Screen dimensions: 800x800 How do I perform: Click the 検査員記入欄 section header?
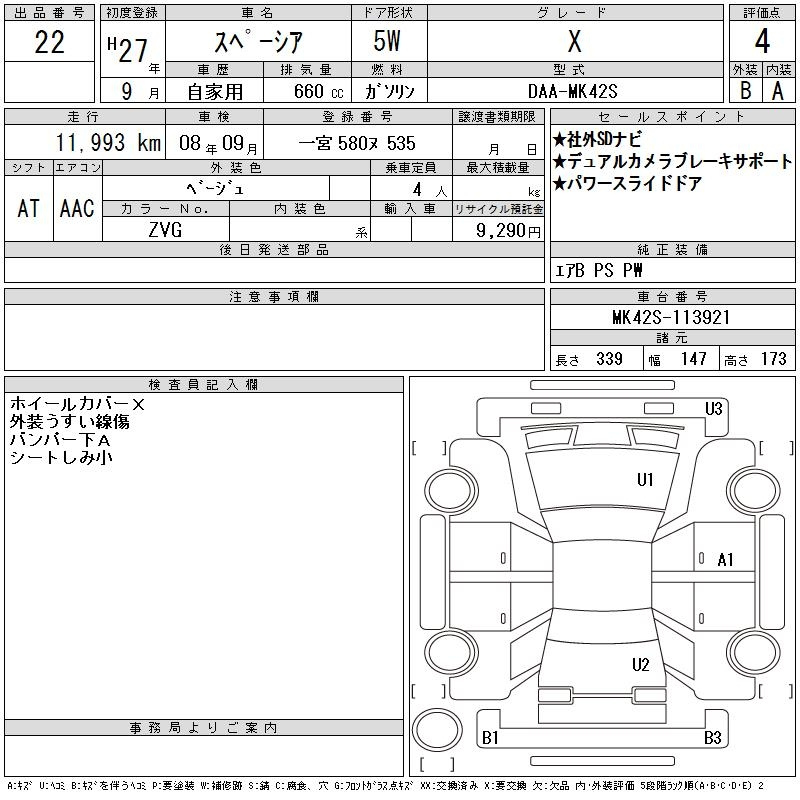tap(204, 384)
